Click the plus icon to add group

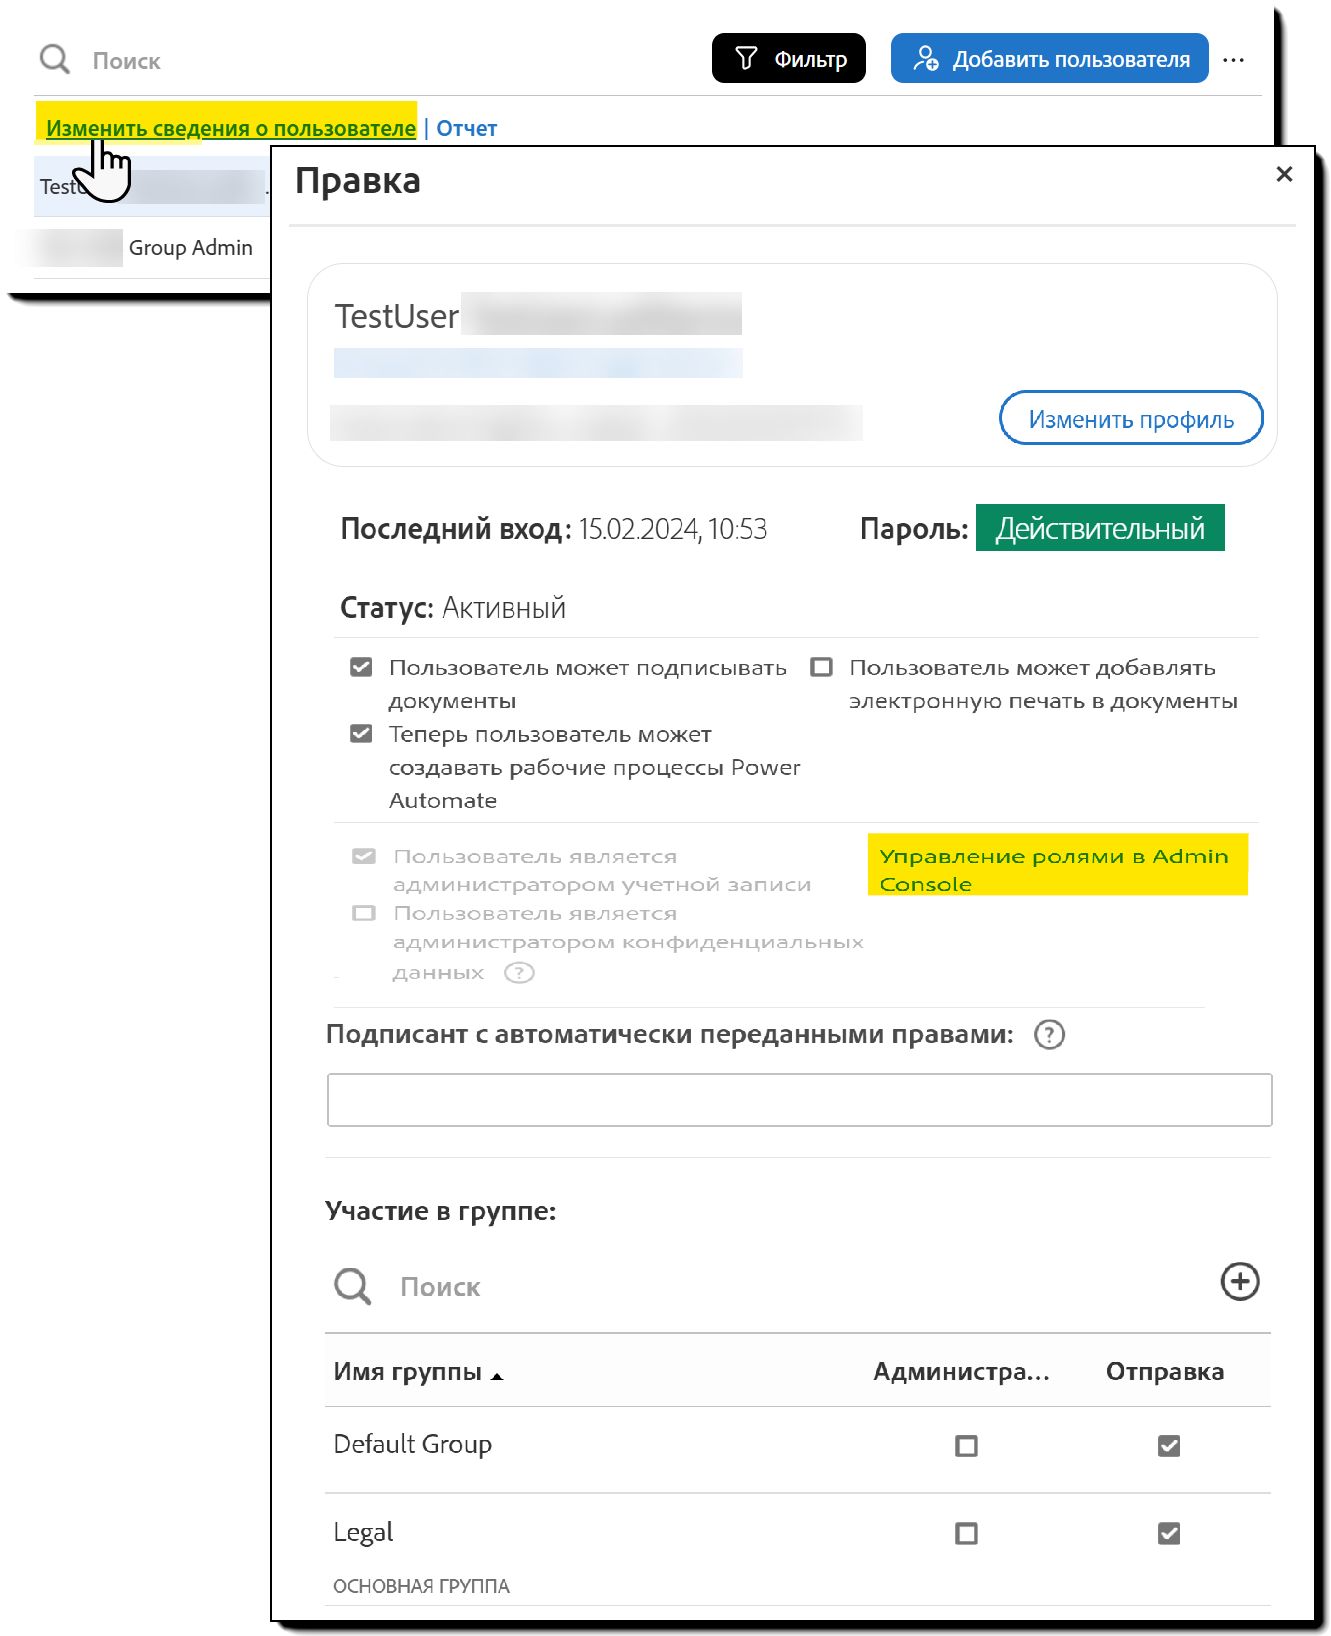(1240, 1282)
